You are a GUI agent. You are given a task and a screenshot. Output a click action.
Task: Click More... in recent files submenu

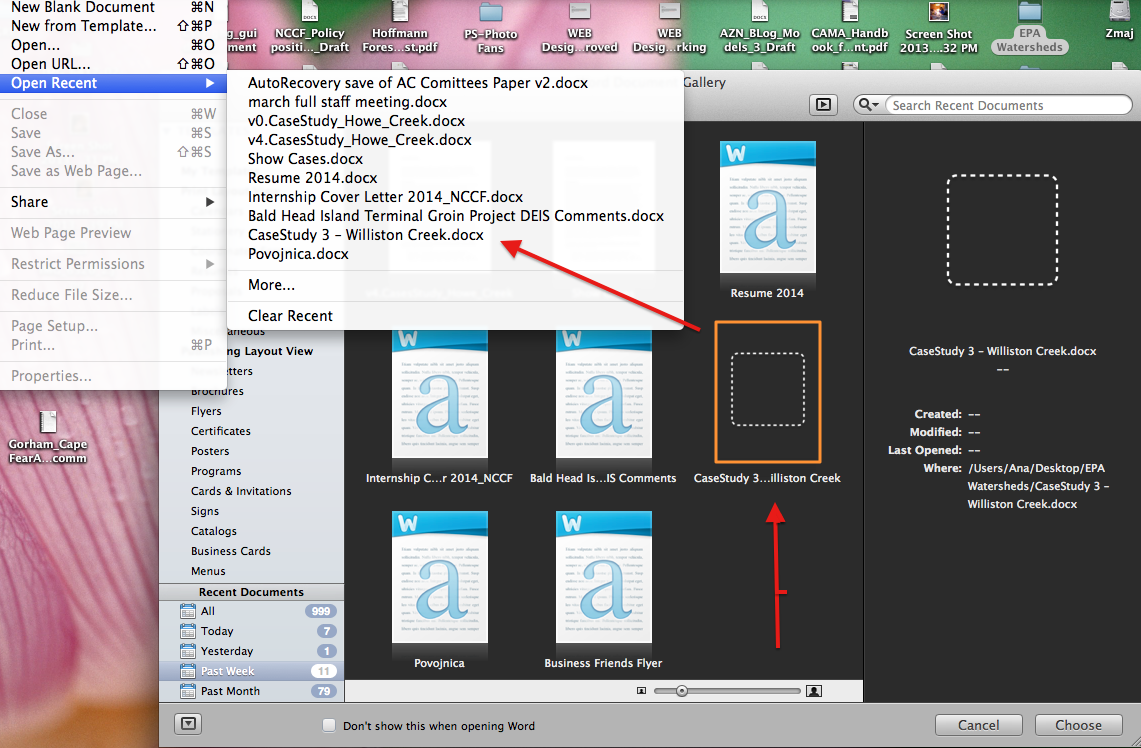pos(456,285)
